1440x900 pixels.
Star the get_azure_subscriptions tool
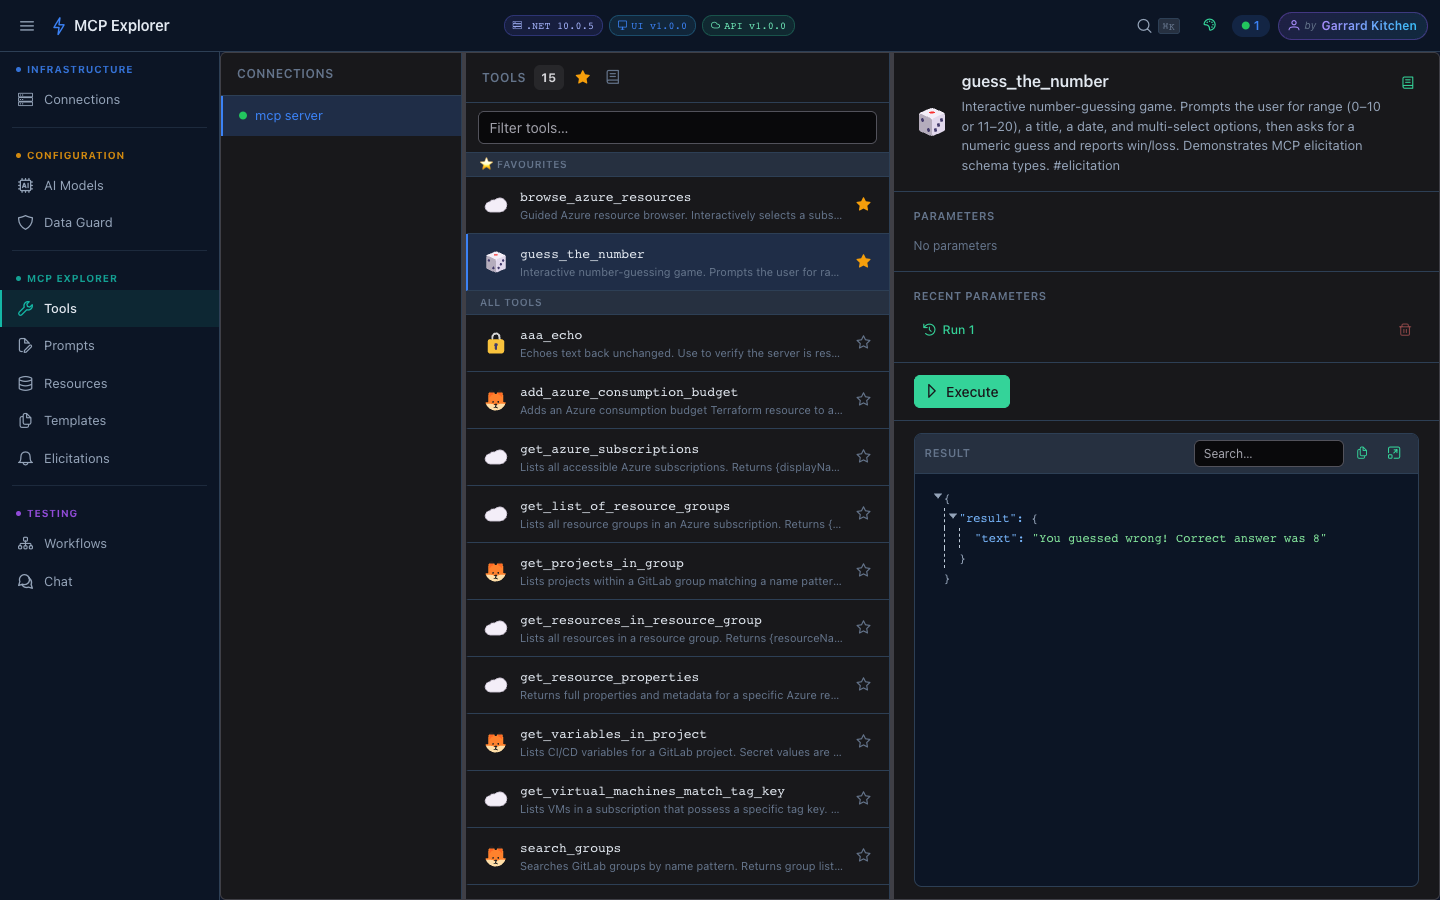coord(863,457)
